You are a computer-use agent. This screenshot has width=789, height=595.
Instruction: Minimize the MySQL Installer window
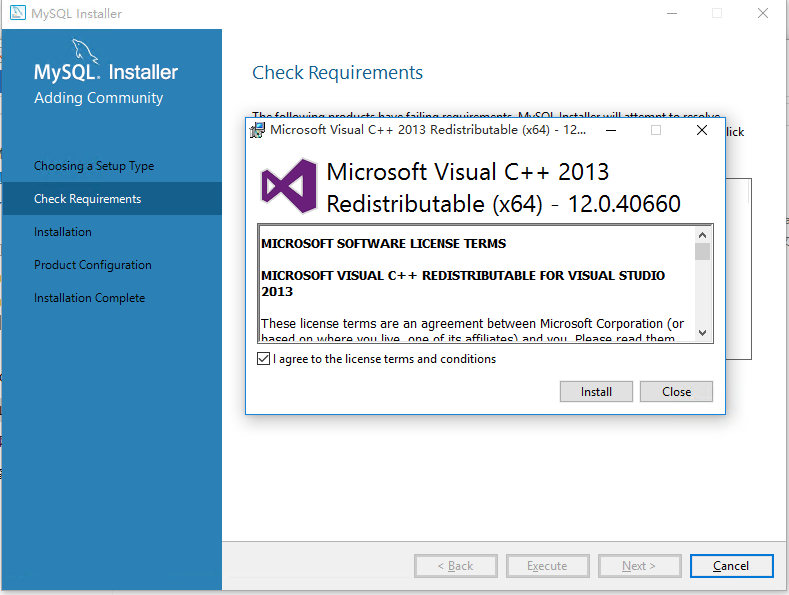[670, 14]
